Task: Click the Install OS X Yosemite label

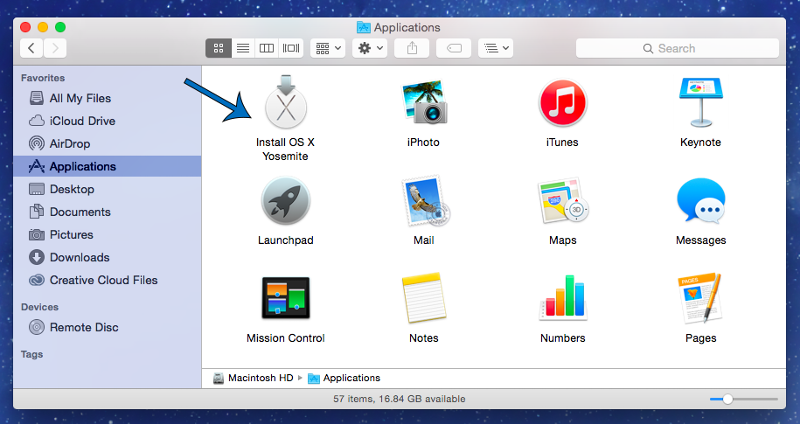Action: point(286,149)
